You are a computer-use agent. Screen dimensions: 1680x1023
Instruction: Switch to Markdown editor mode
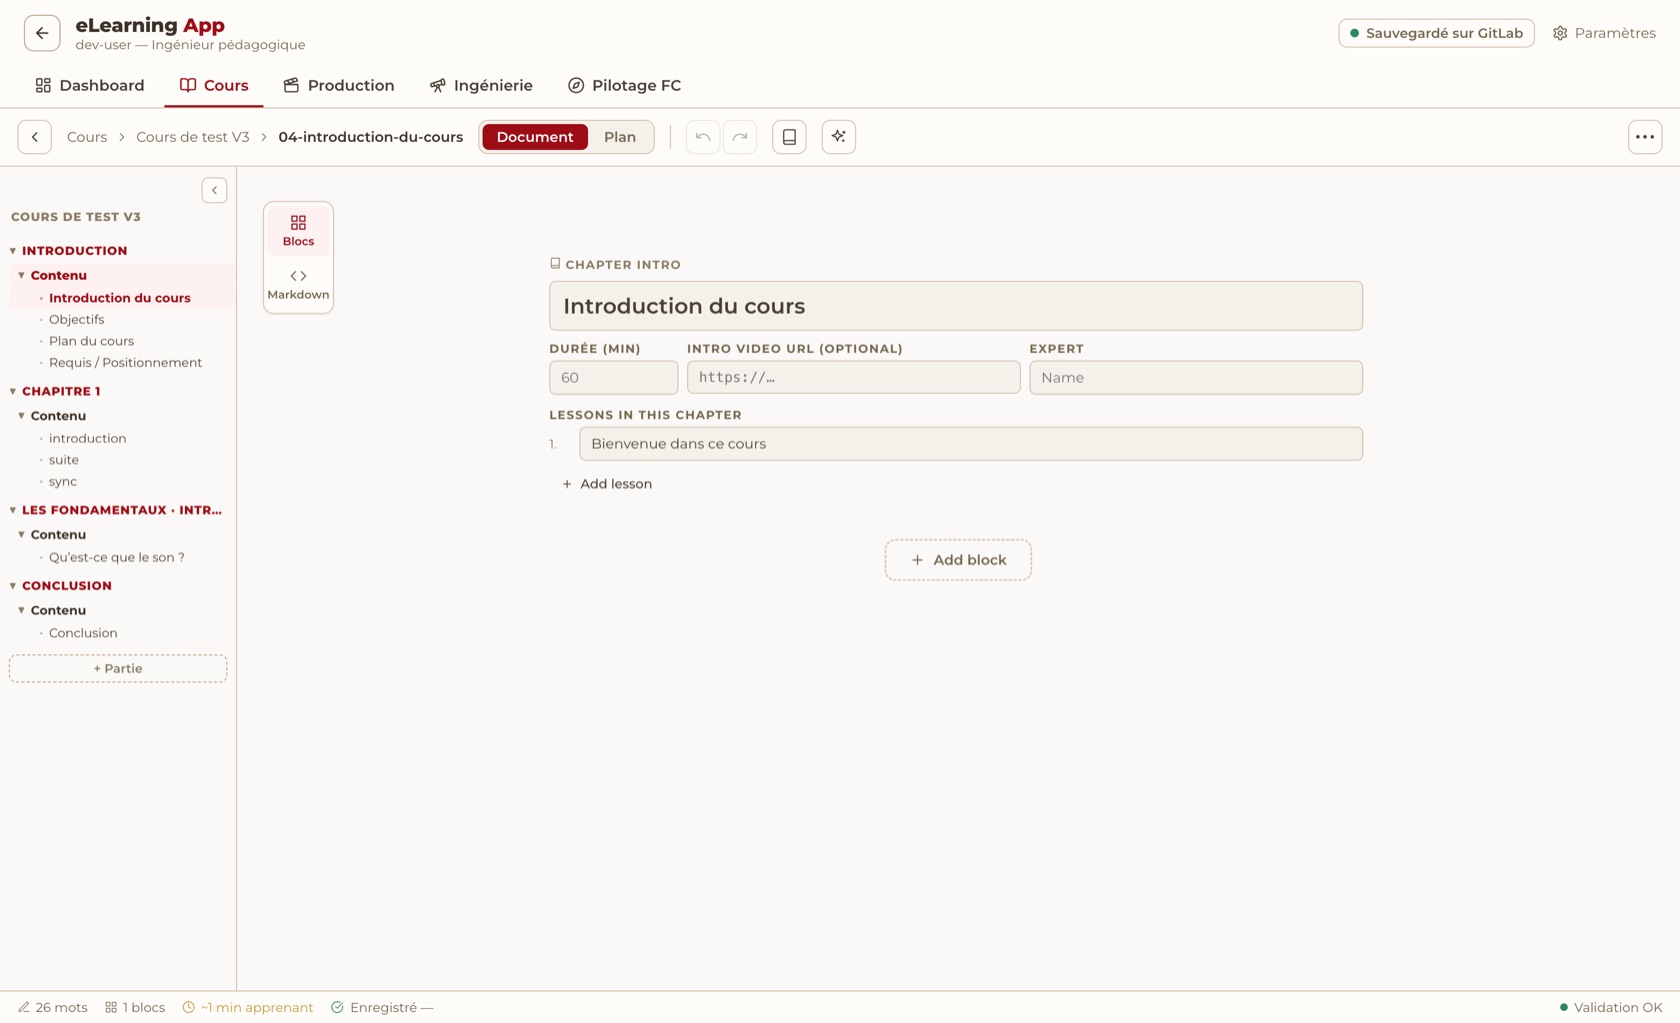[x=298, y=284]
